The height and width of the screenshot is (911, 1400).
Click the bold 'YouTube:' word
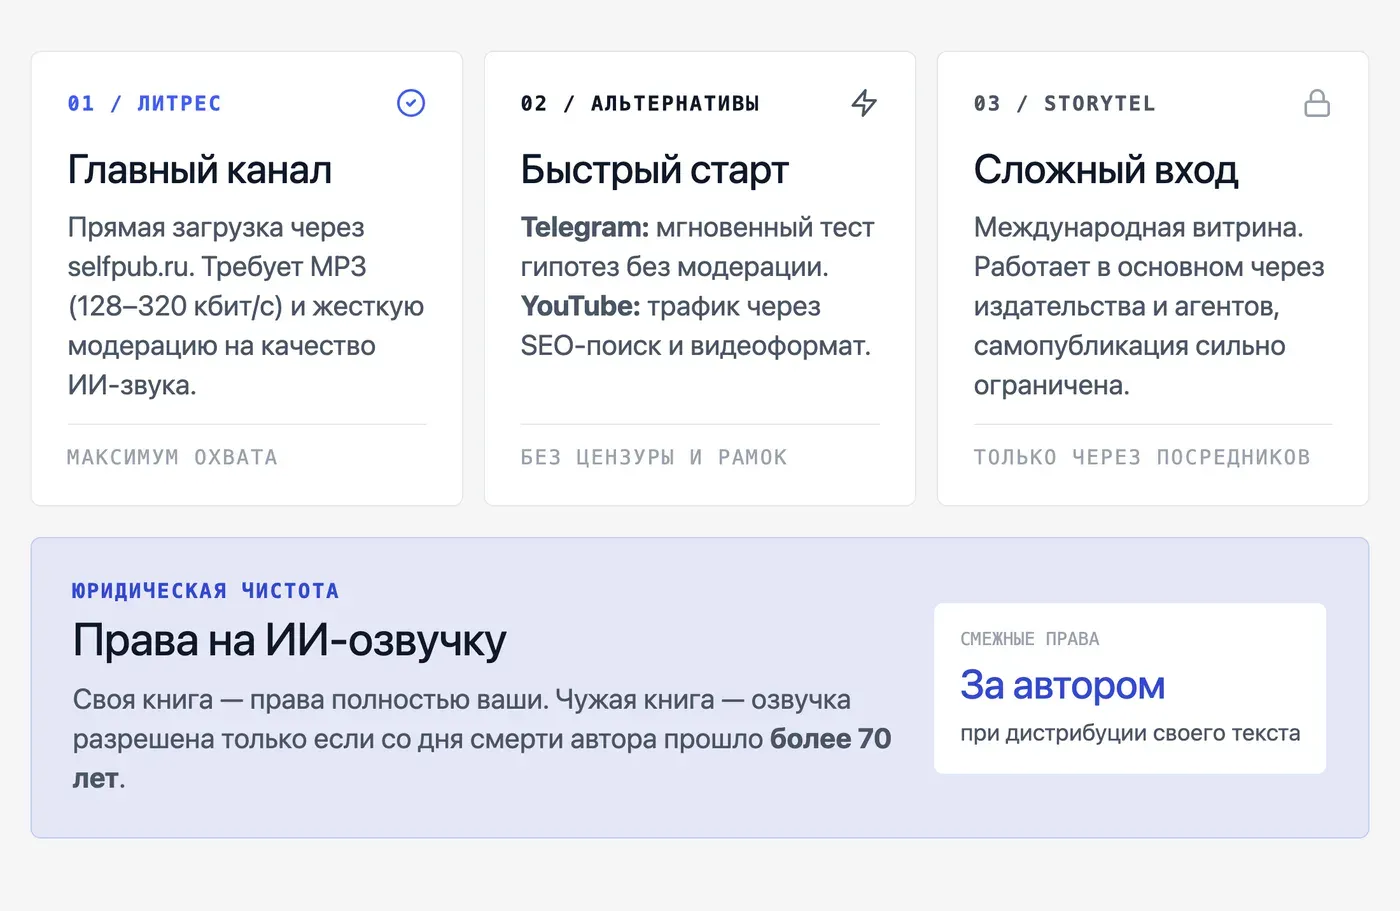pos(580,306)
